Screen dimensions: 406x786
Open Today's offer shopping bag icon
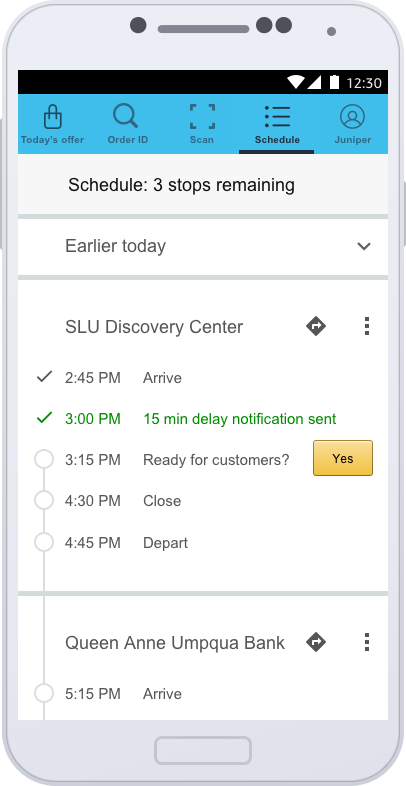(x=53, y=117)
